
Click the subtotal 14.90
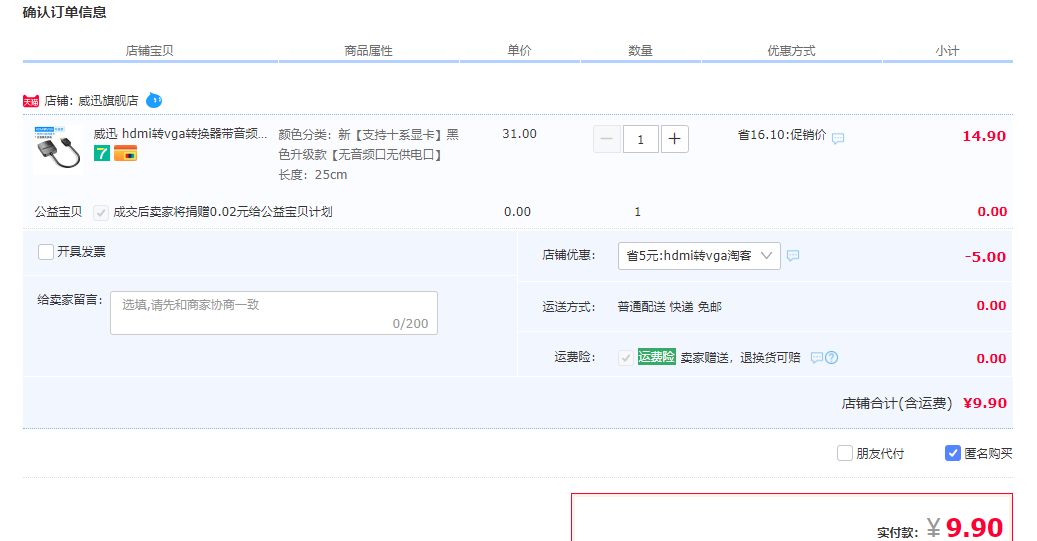click(983, 136)
